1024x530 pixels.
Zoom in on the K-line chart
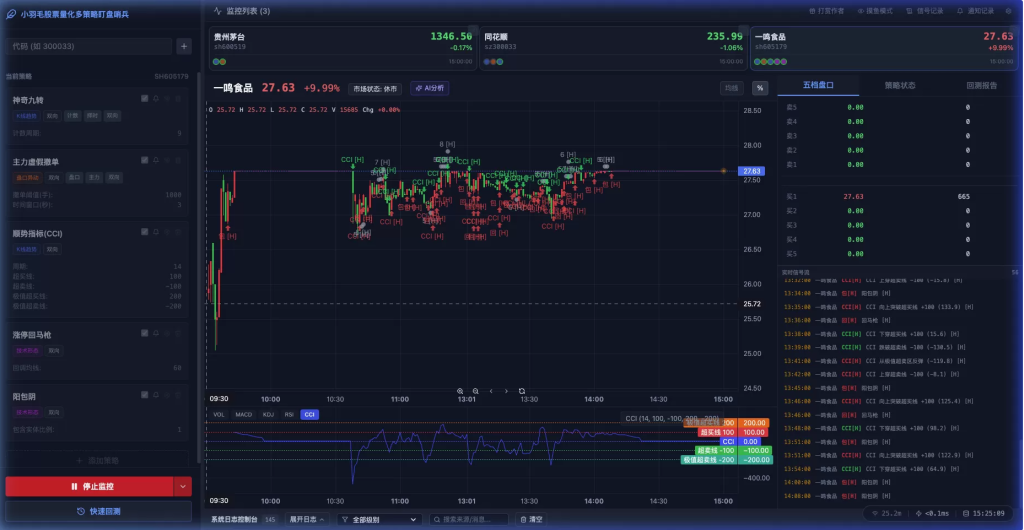[x=460, y=391]
